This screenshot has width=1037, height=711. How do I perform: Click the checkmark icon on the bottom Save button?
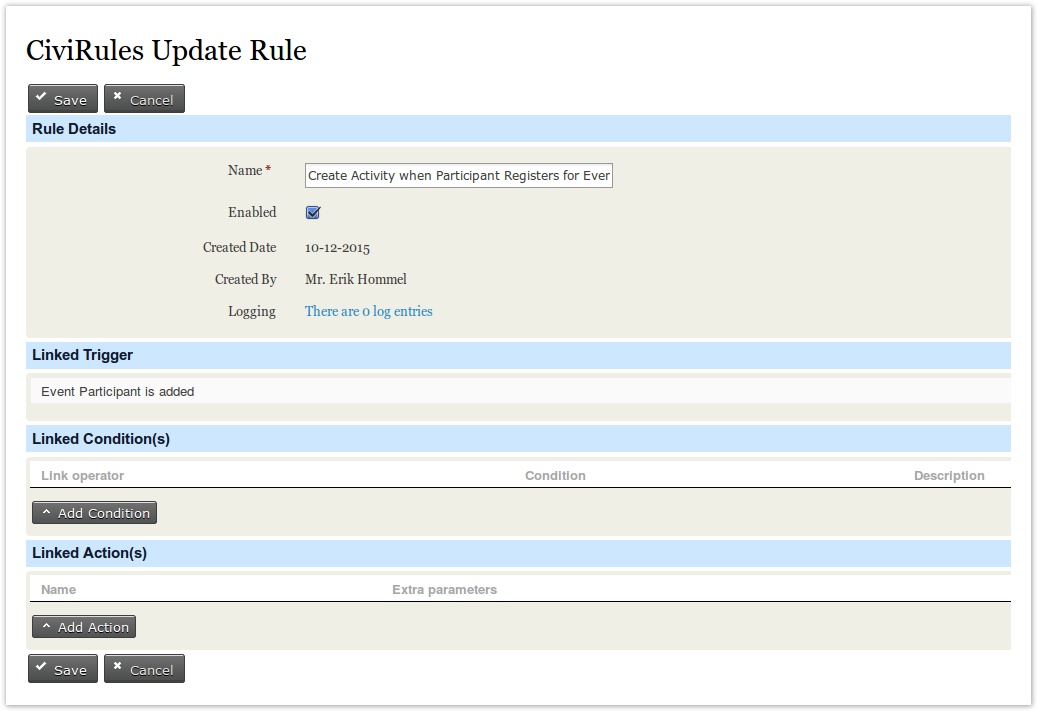(x=41, y=668)
